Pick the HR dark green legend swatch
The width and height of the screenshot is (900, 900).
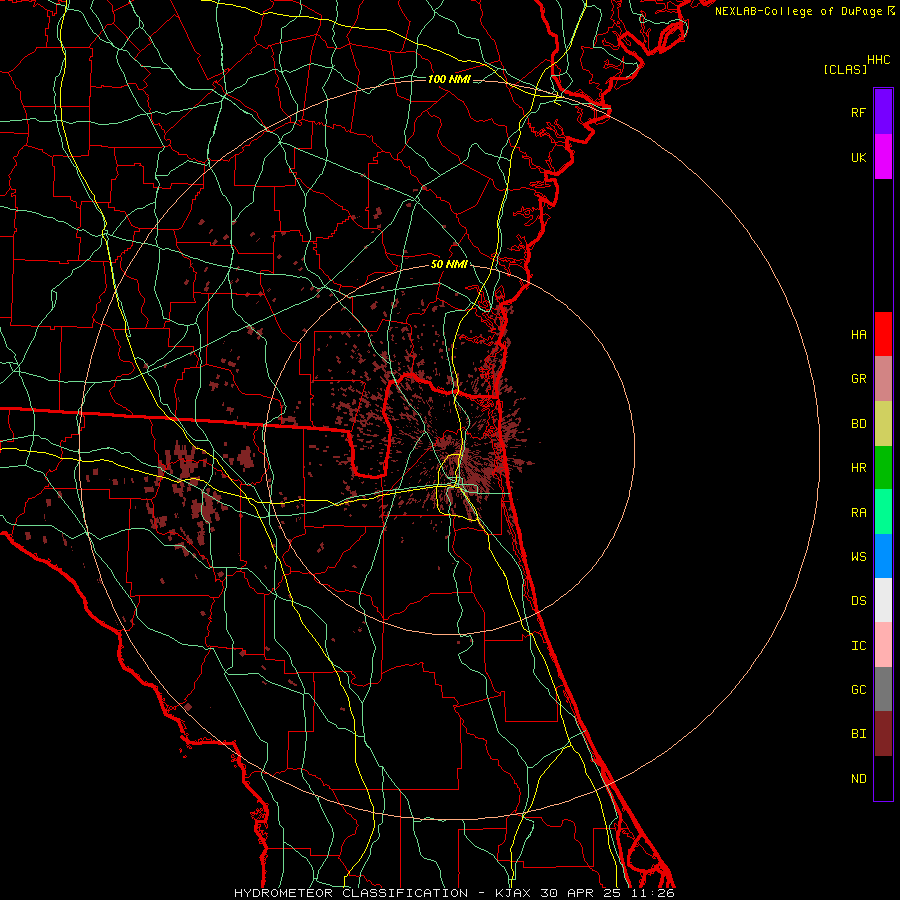883,468
